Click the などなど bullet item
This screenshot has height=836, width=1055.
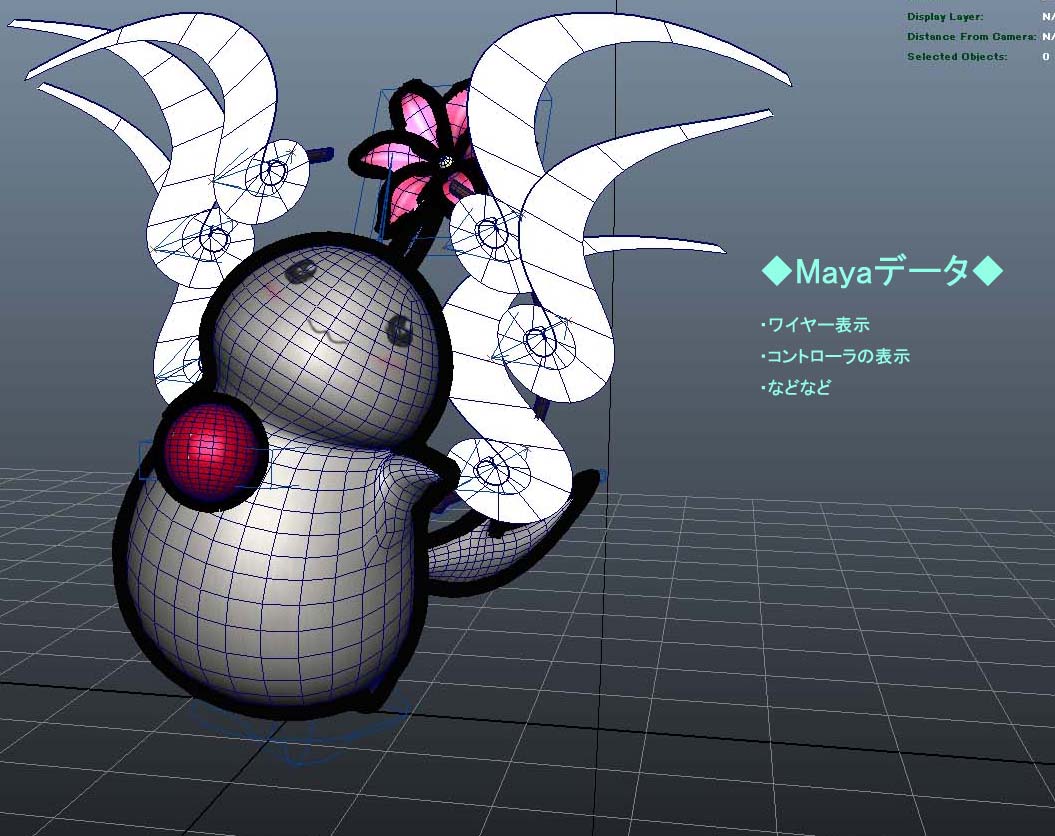coord(797,387)
